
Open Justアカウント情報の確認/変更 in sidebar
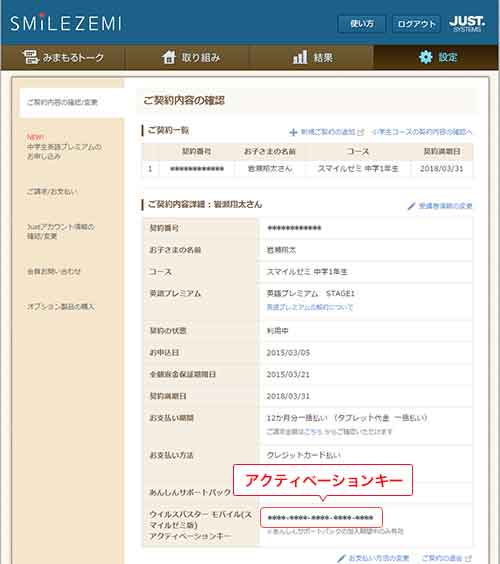[60, 231]
